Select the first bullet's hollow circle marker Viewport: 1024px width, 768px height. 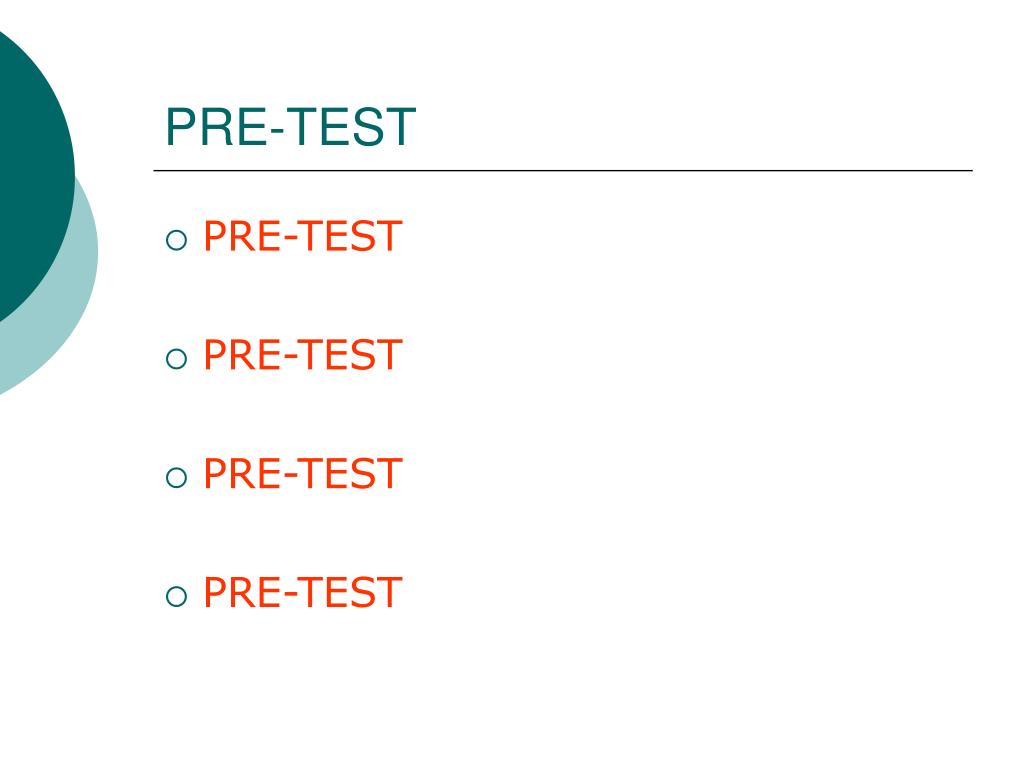pos(176,240)
